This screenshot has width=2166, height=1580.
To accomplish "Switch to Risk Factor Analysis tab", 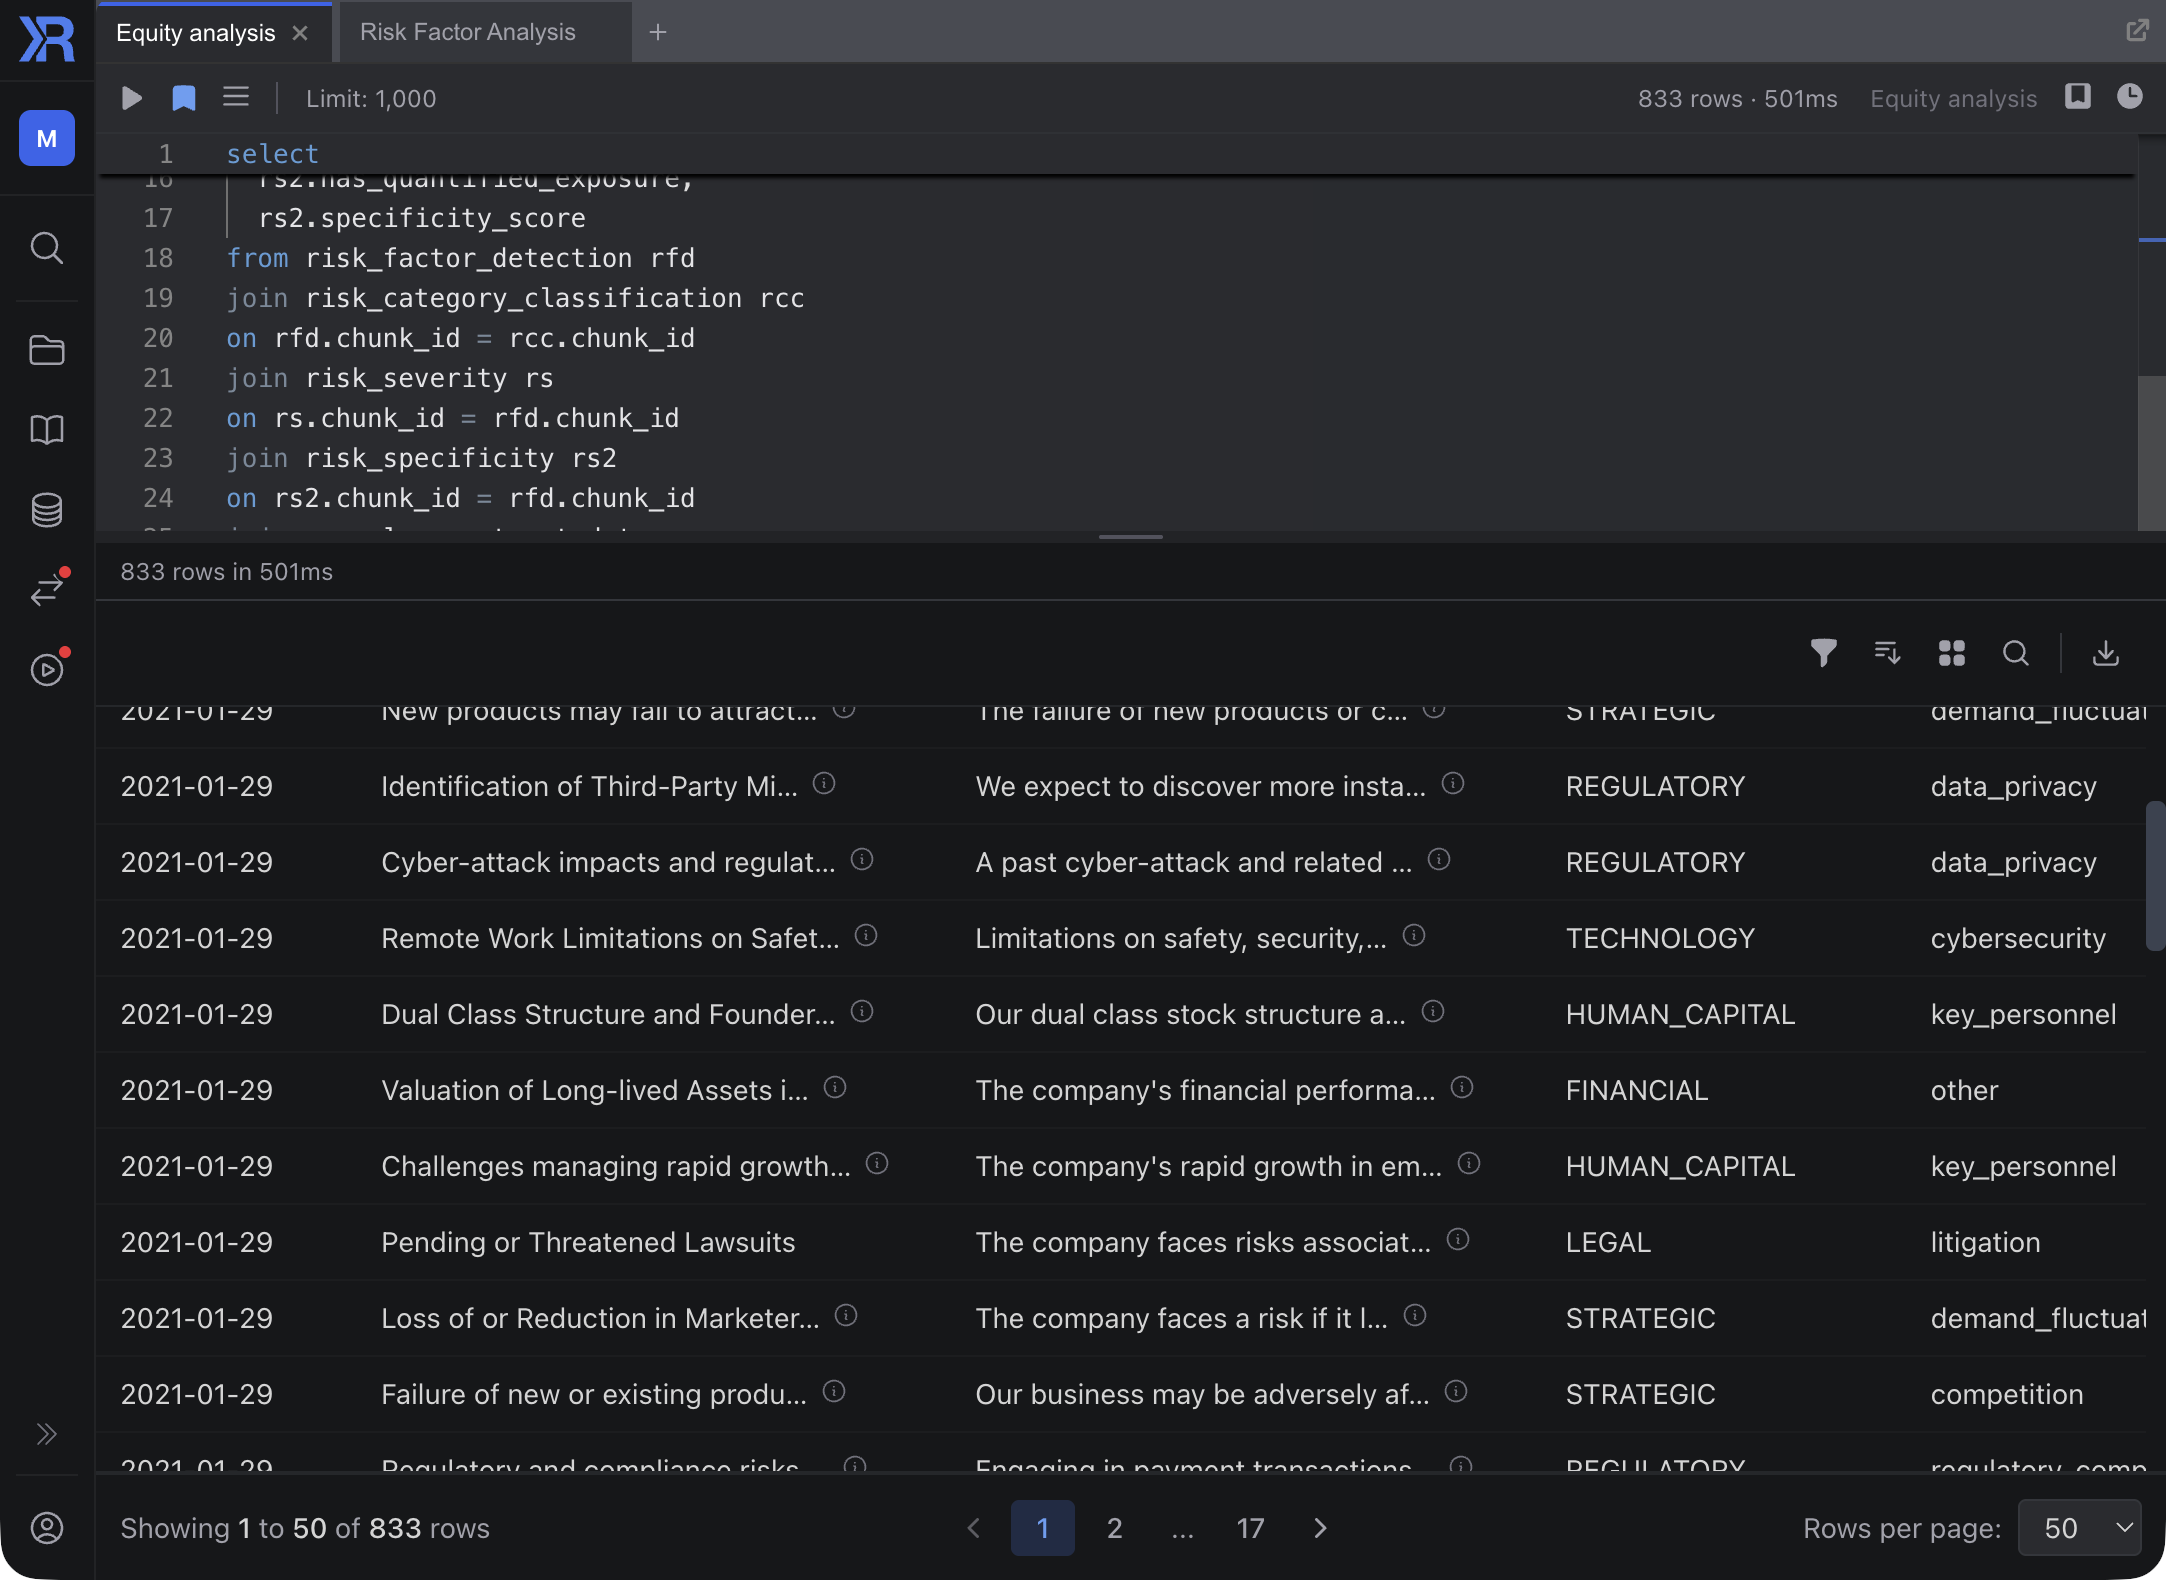I will [467, 32].
